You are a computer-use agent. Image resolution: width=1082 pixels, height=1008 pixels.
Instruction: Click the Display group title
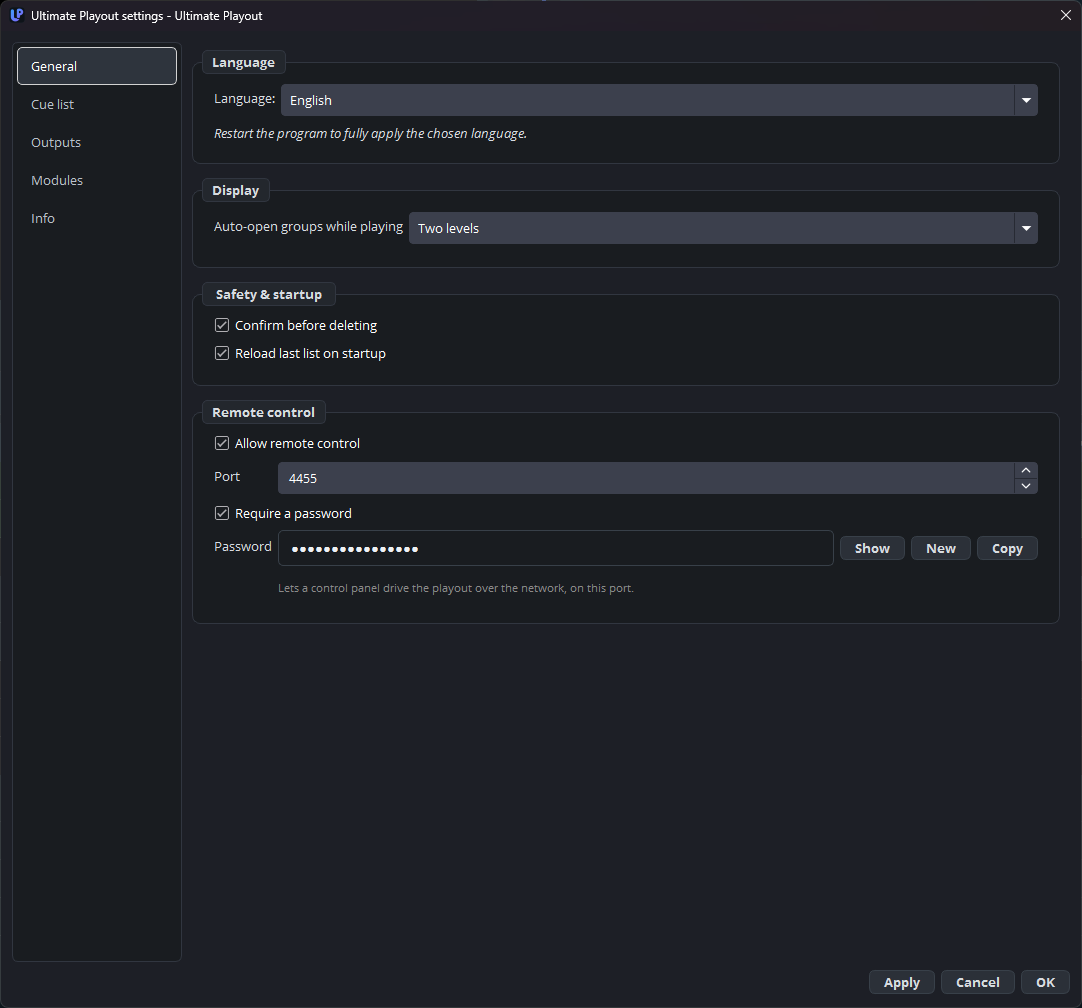(235, 190)
